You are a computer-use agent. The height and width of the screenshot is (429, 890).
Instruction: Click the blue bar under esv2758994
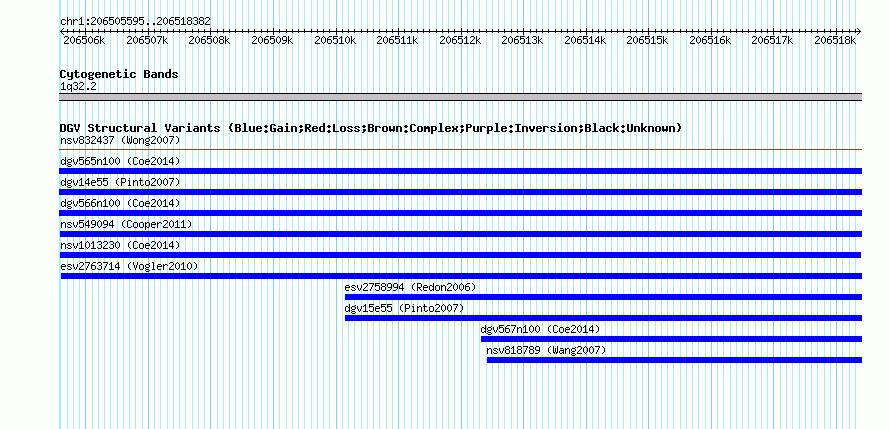[603, 297]
